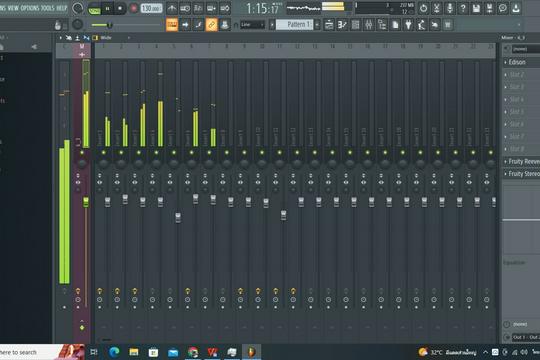This screenshot has width=540, height=360.
Task: Open the plugin picker plug icon
Action: point(408,25)
